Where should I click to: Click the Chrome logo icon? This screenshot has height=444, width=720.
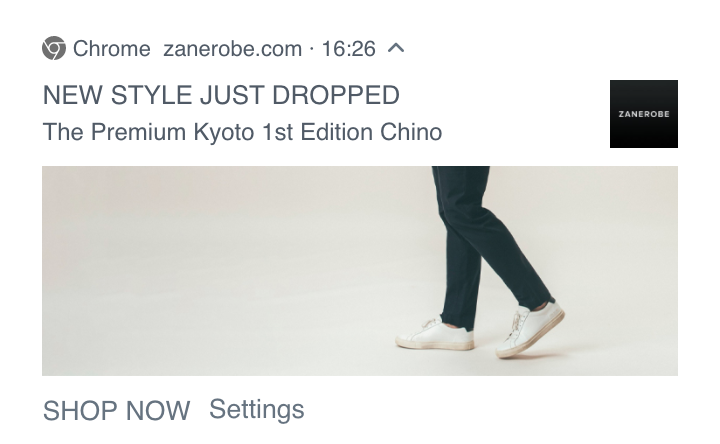pos(54,48)
